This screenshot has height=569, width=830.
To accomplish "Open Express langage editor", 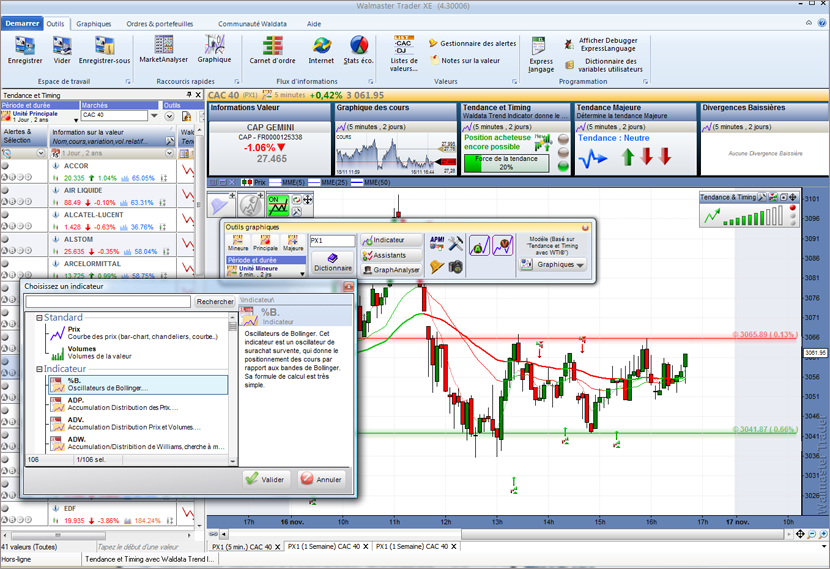I will click(541, 55).
